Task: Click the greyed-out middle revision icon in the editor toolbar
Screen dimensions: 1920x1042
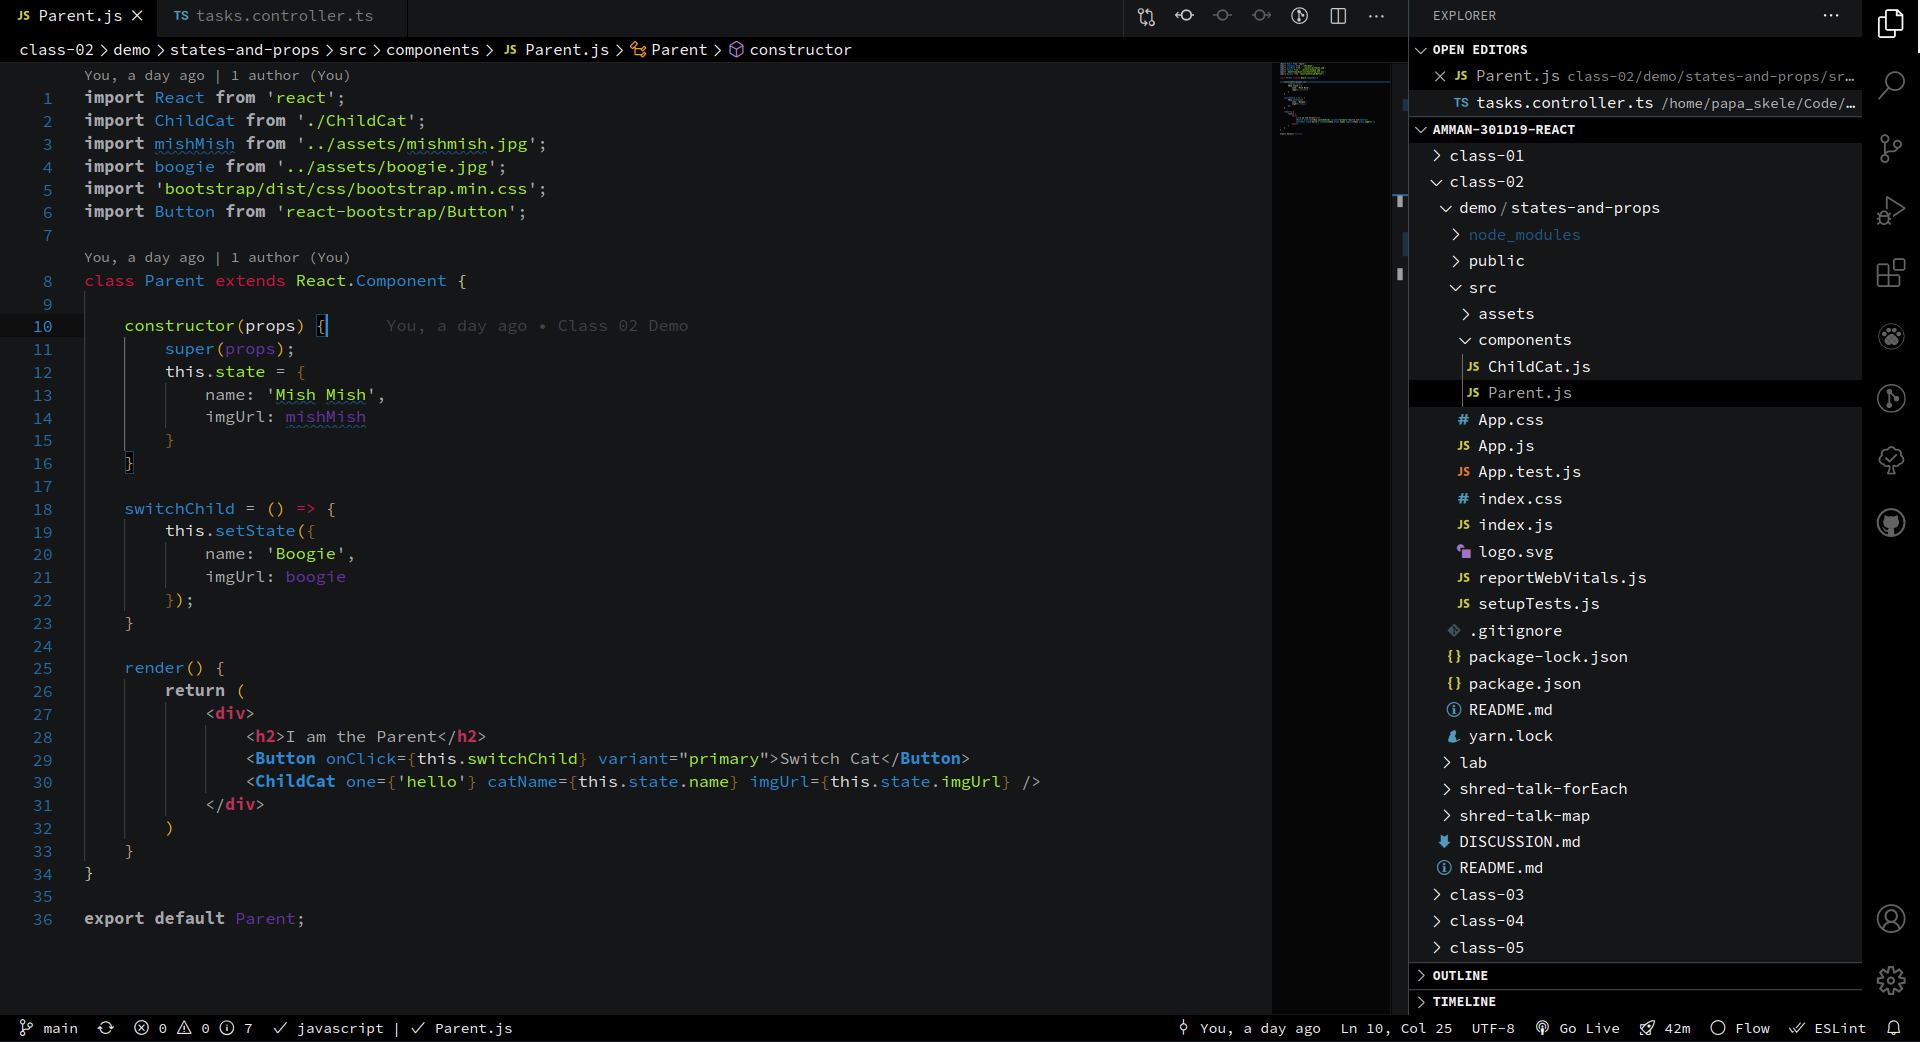Action: click(x=1222, y=16)
